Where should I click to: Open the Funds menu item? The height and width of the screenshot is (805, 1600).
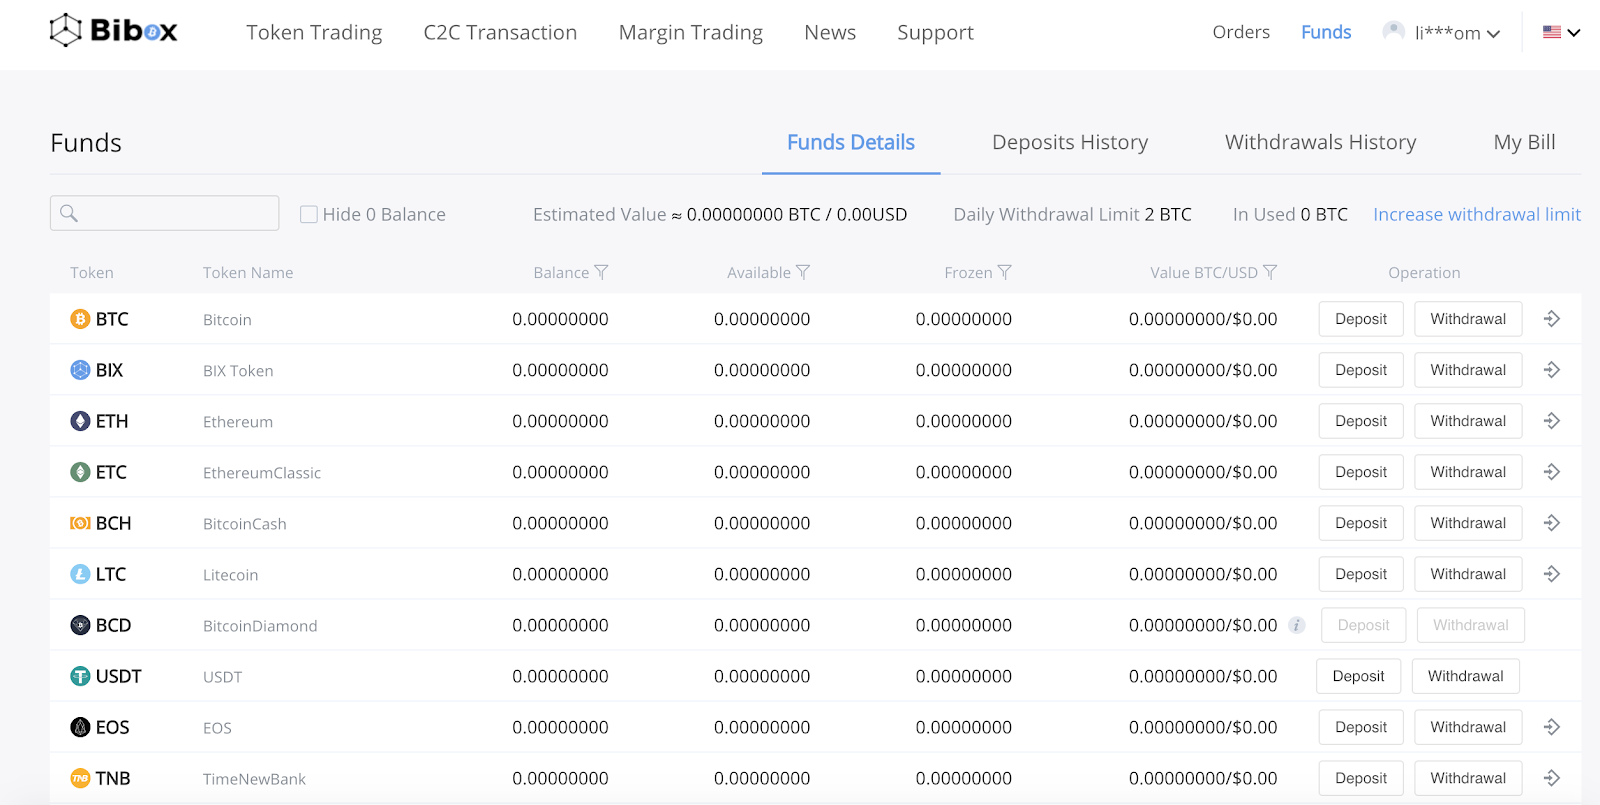[x=1326, y=32]
